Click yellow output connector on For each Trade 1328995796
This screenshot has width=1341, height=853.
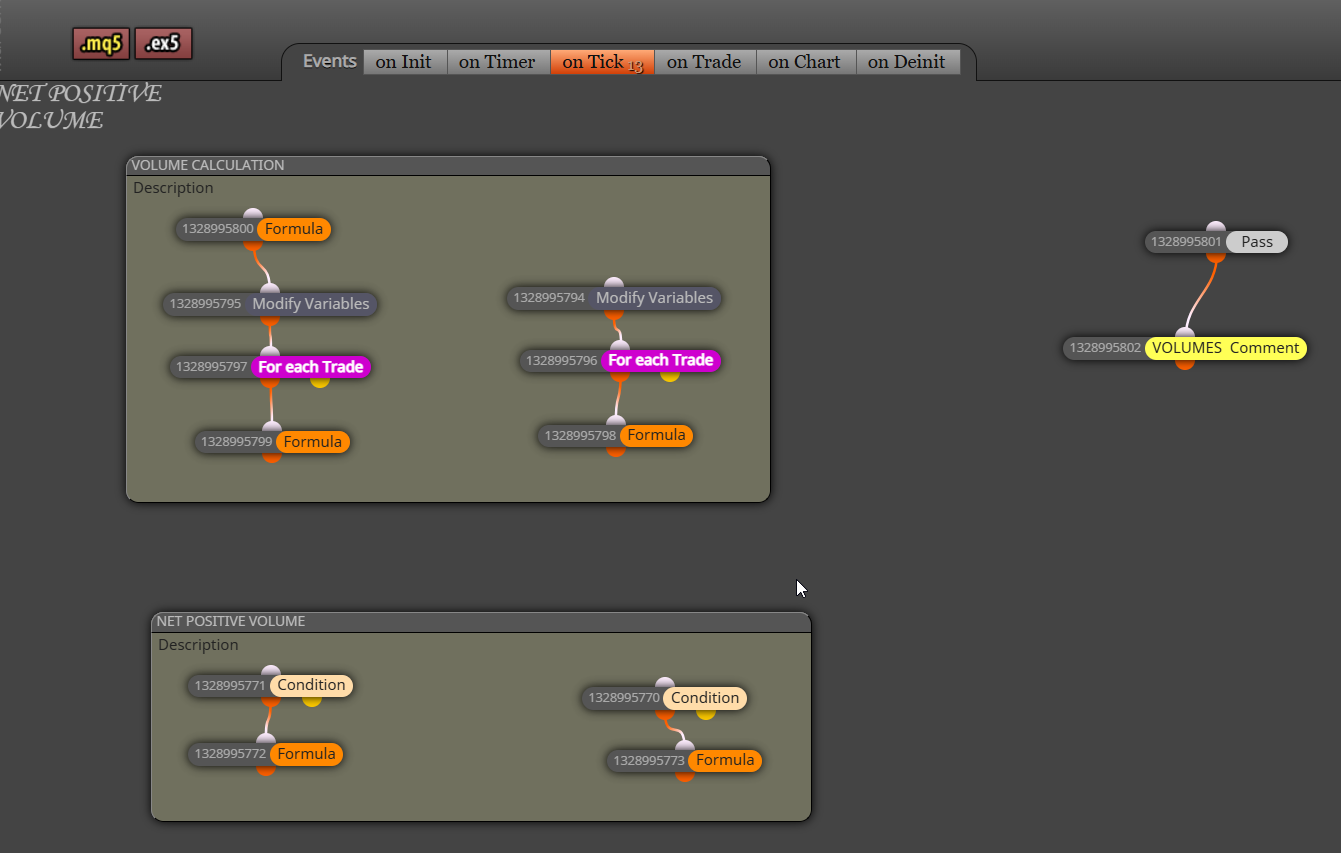[x=670, y=375]
